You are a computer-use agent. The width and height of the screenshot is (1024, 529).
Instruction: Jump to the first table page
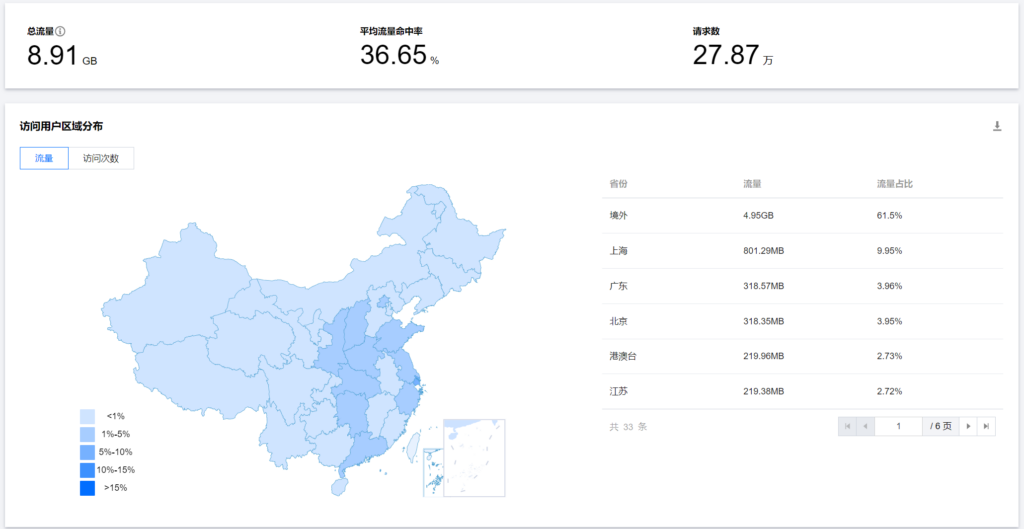click(x=848, y=426)
